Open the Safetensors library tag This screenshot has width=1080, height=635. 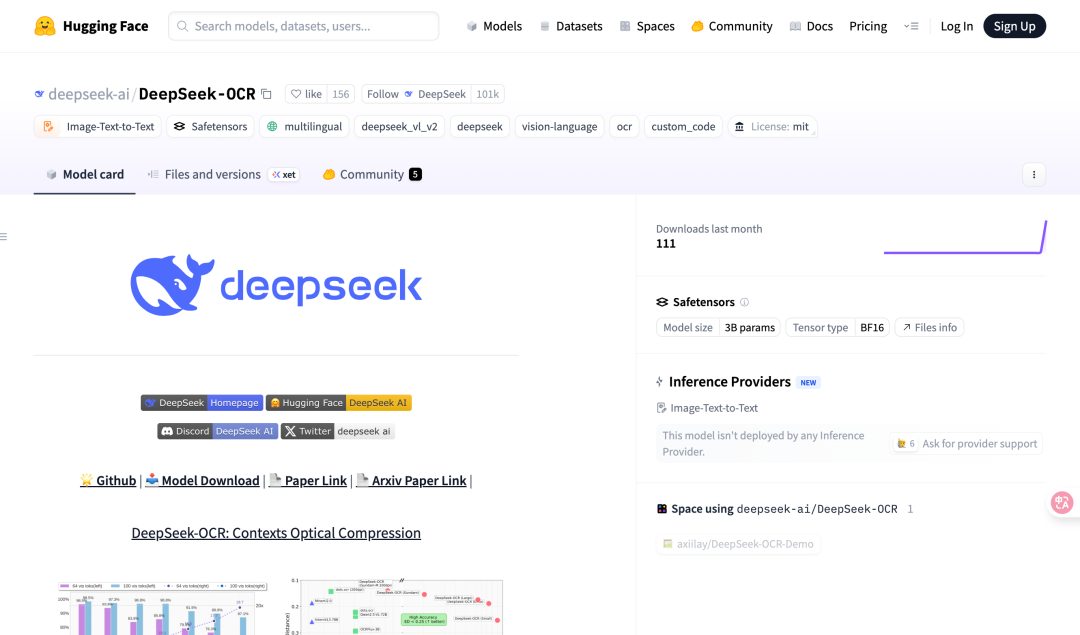[209, 126]
